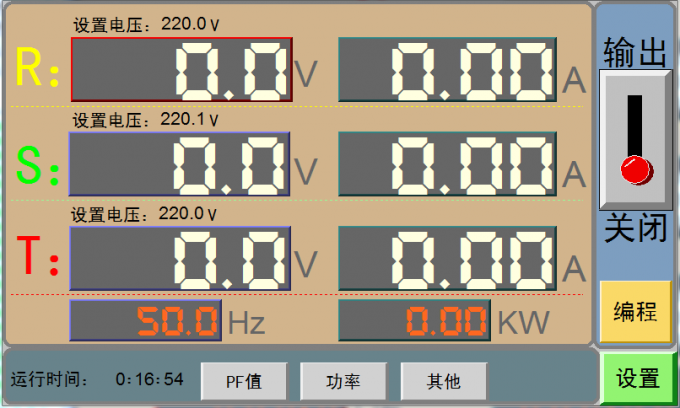
Task: Select the 其他 tab button
Action: pyautogui.click(x=443, y=380)
